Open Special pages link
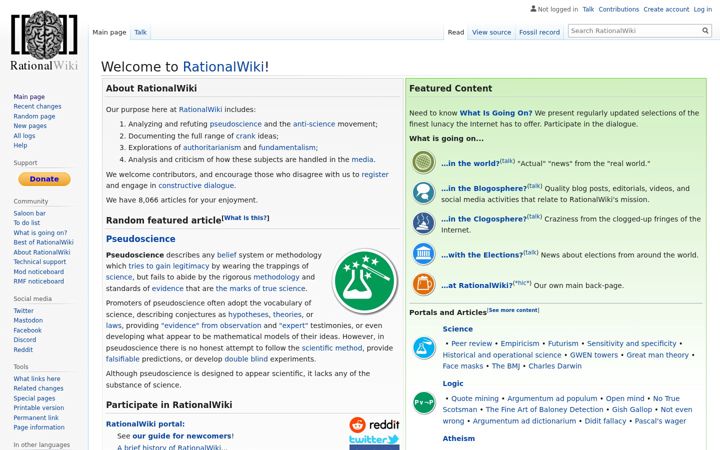 click(x=34, y=398)
